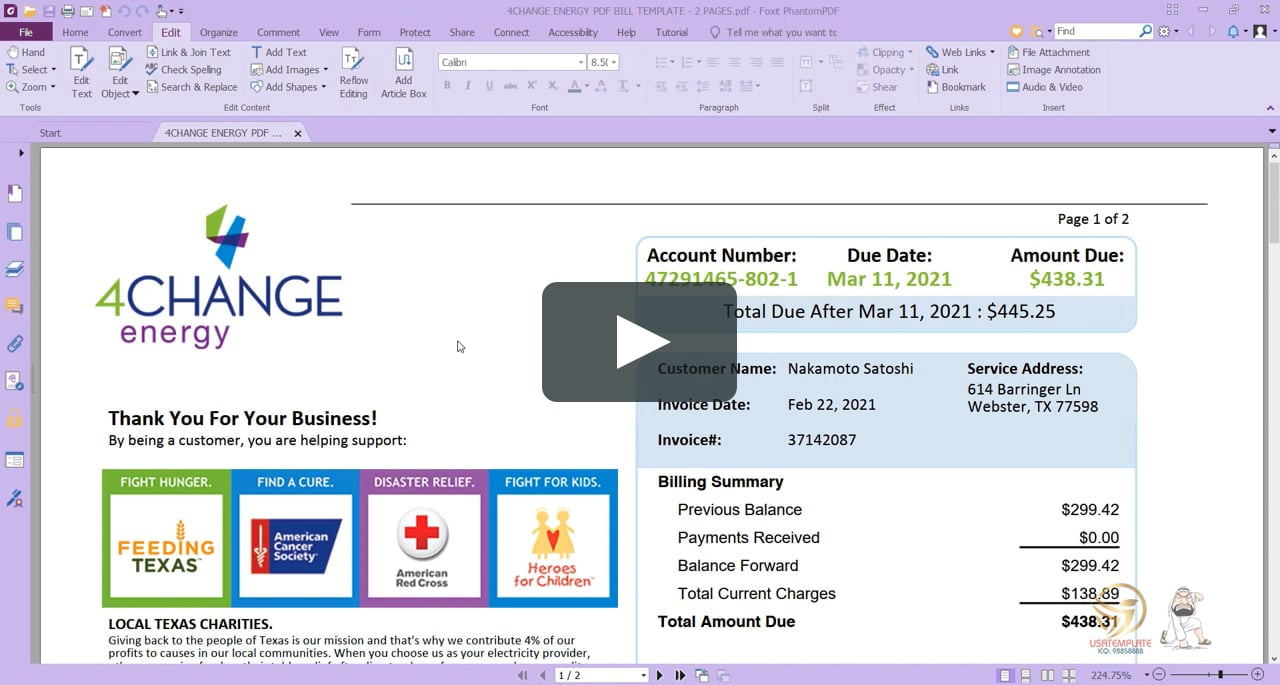Enable single page view mode

tap(1005, 676)
